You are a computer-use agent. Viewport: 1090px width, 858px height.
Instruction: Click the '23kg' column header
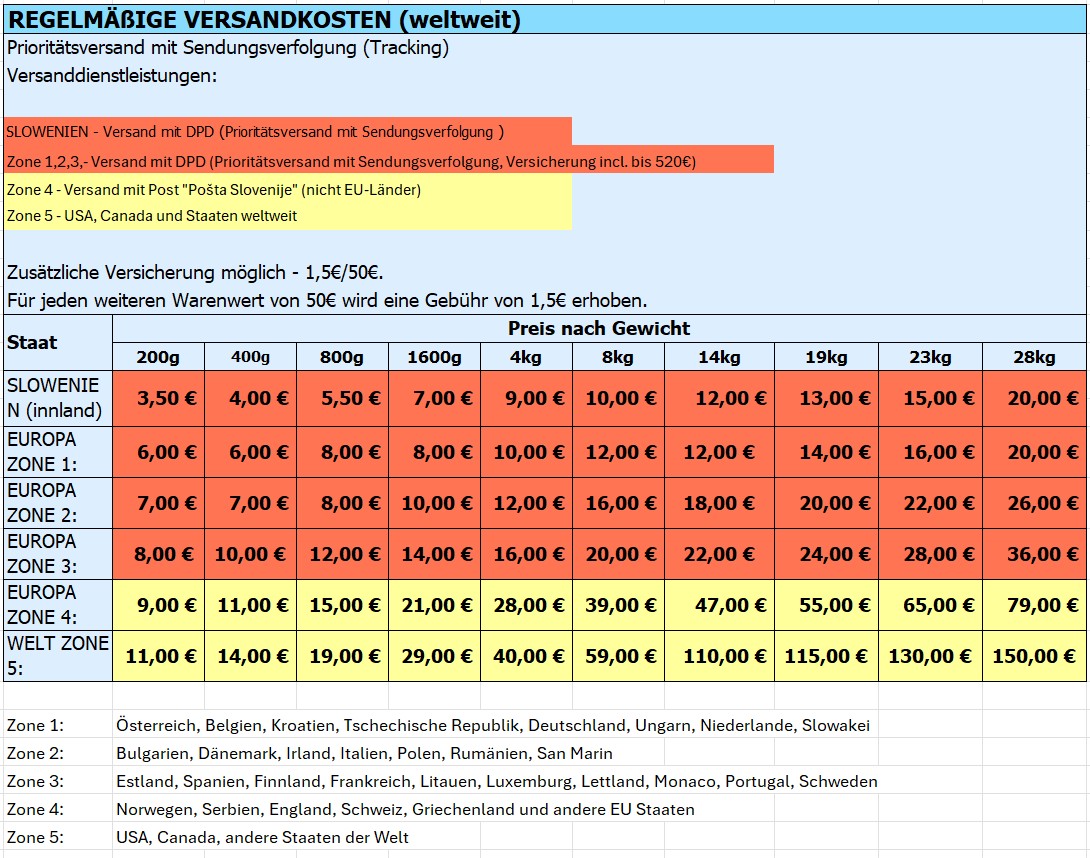pos(930,357)
